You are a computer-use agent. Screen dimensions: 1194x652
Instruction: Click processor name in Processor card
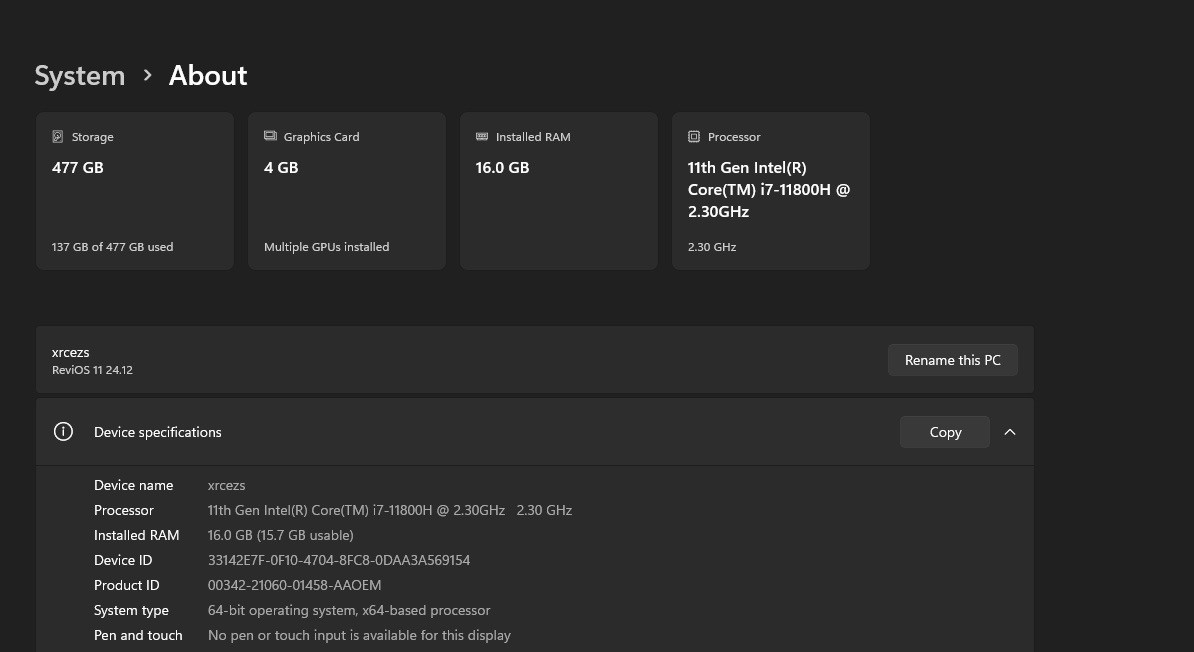pyautogui.click(x=769, y=190)
